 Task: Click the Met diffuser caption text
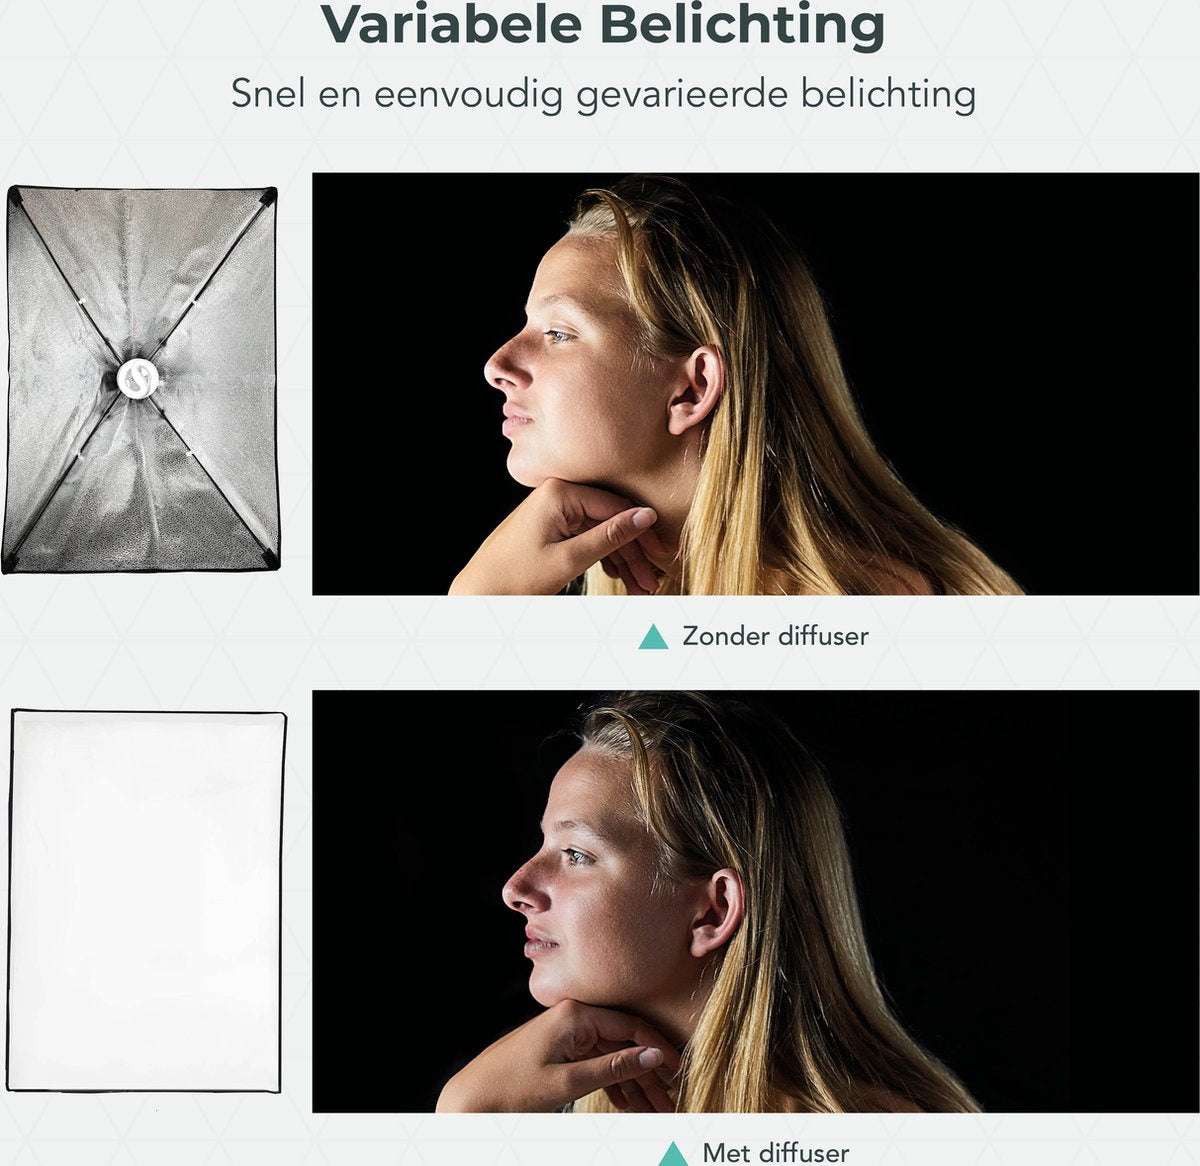(x=776, y=1153)
